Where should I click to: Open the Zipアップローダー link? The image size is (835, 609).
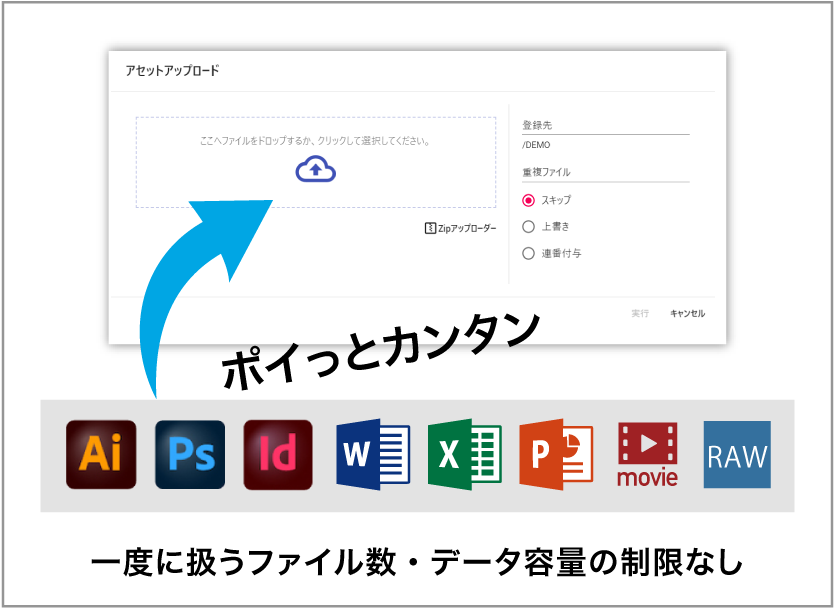(x=461, y=228)
